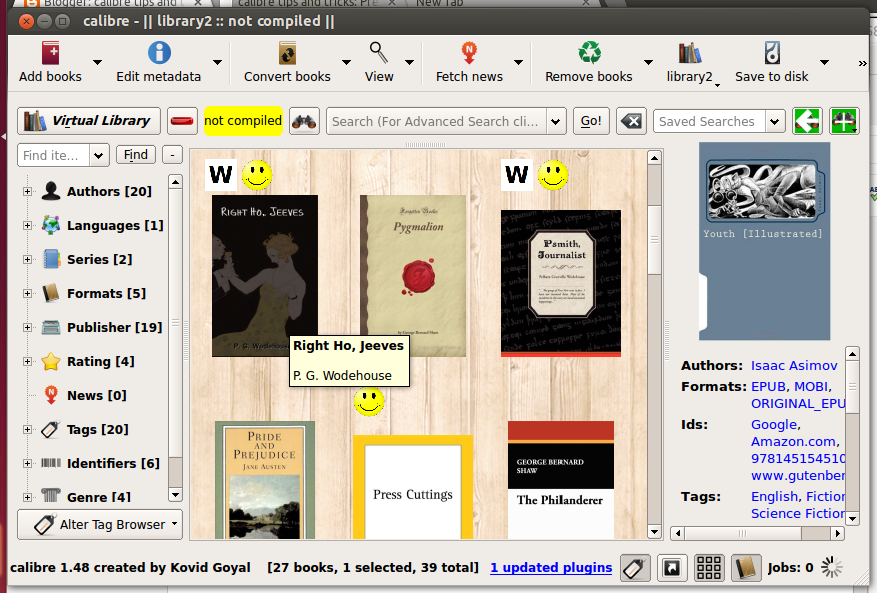Expand the Authors [20] category

click(27, 191)
